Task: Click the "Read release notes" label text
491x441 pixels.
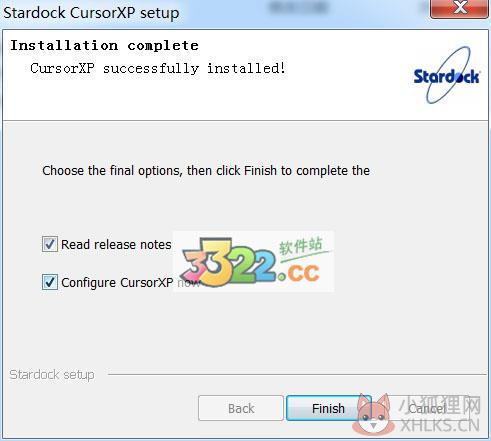Action: (x=116, y=244)
